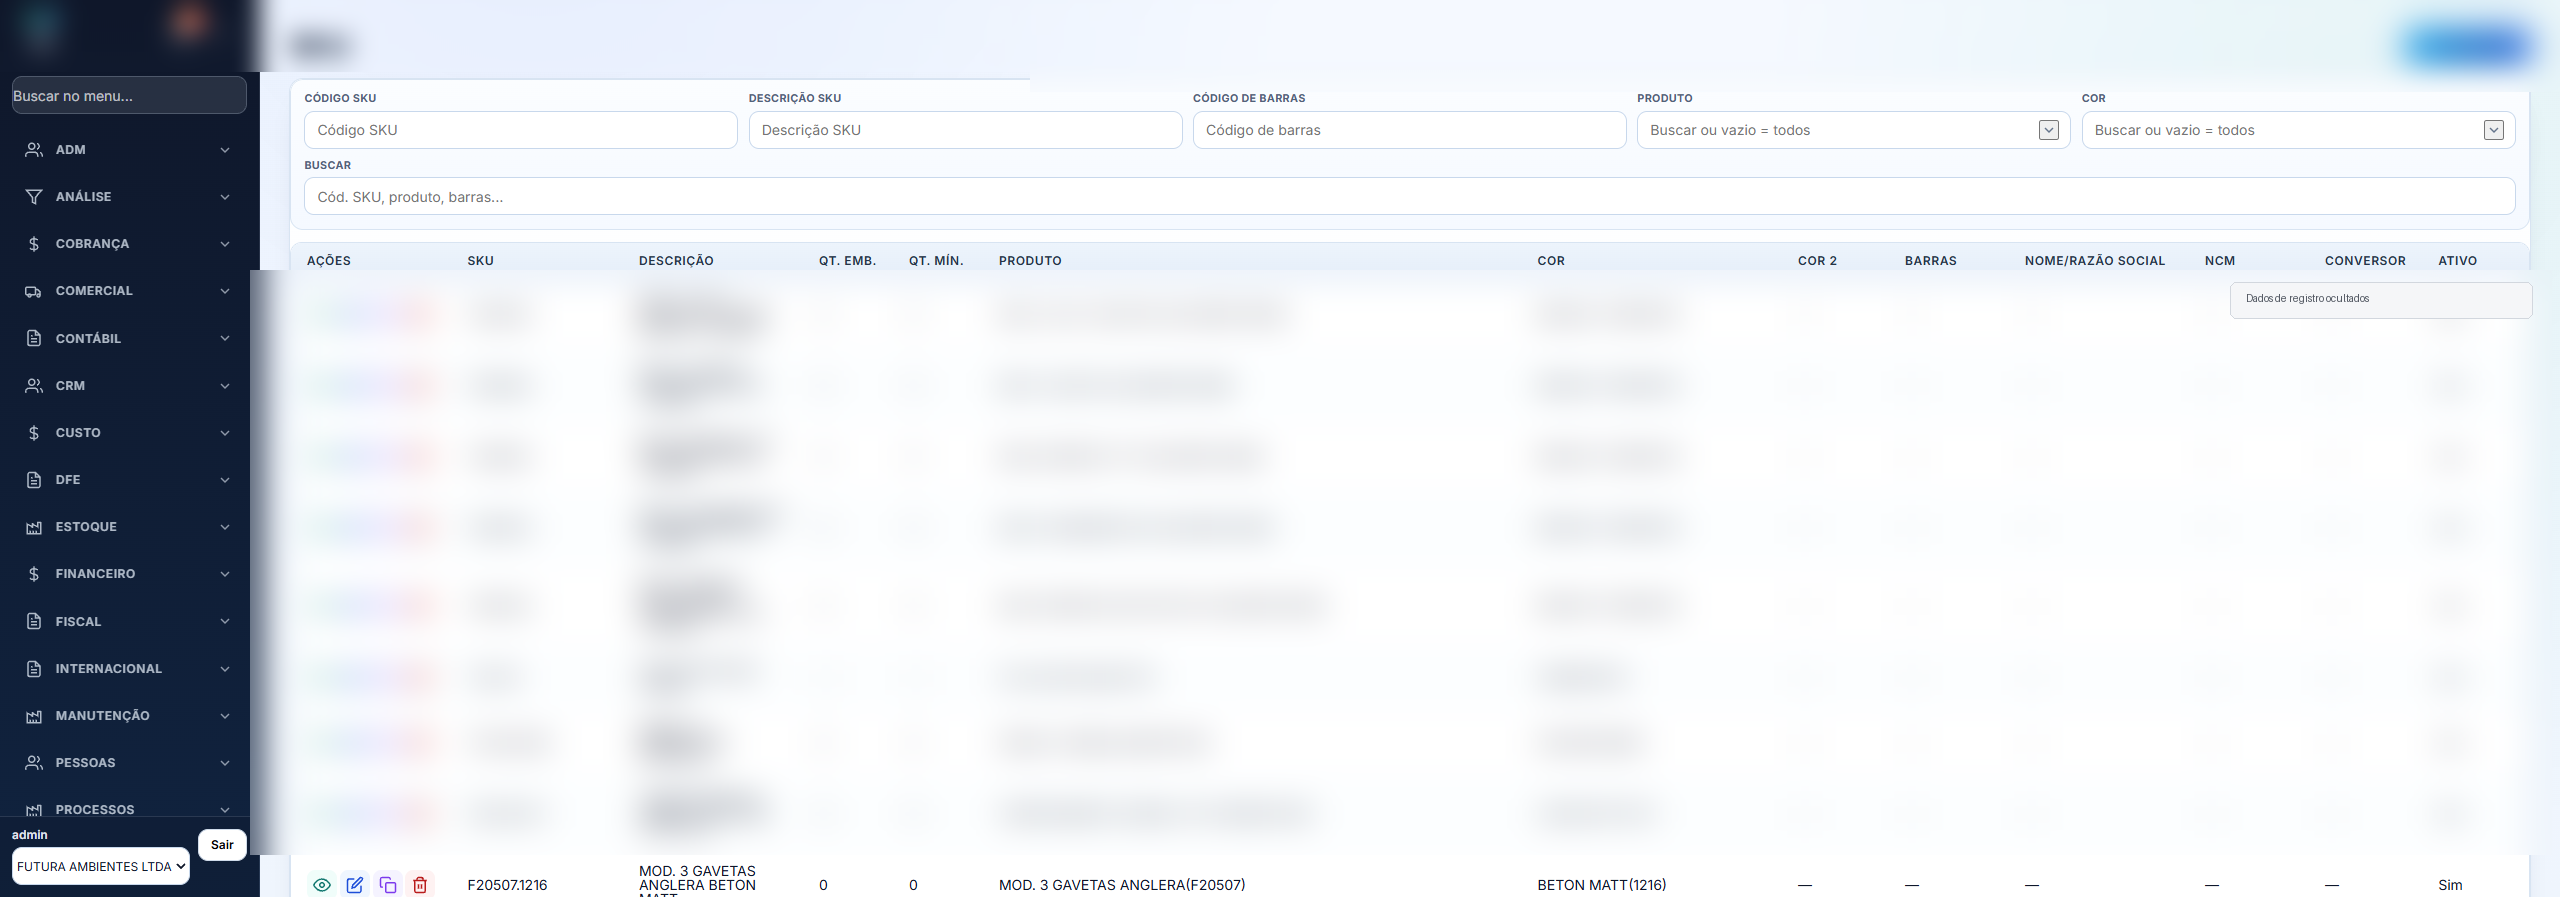
Task: Open the COR filter dropdown arrow
Action: [x=2494, y=130]
